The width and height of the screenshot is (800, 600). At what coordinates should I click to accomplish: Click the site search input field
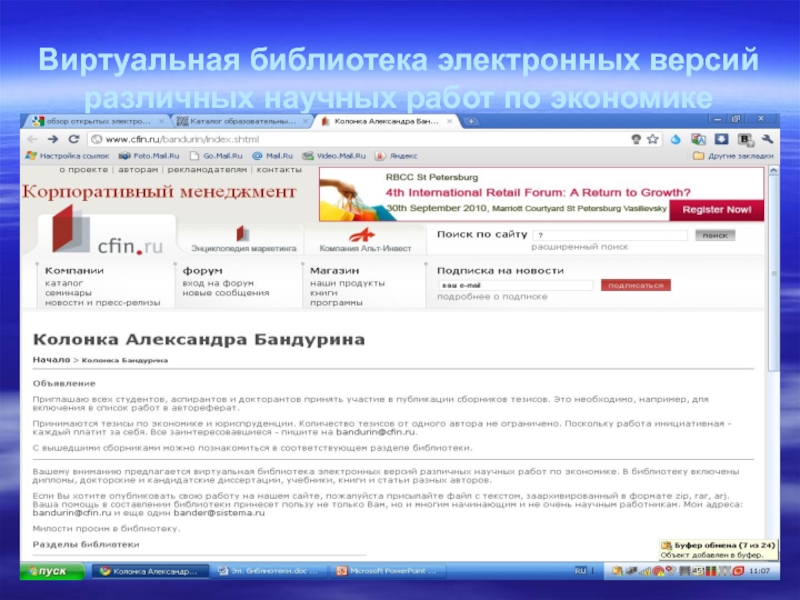pyautogui.click(x=610, y=235)
